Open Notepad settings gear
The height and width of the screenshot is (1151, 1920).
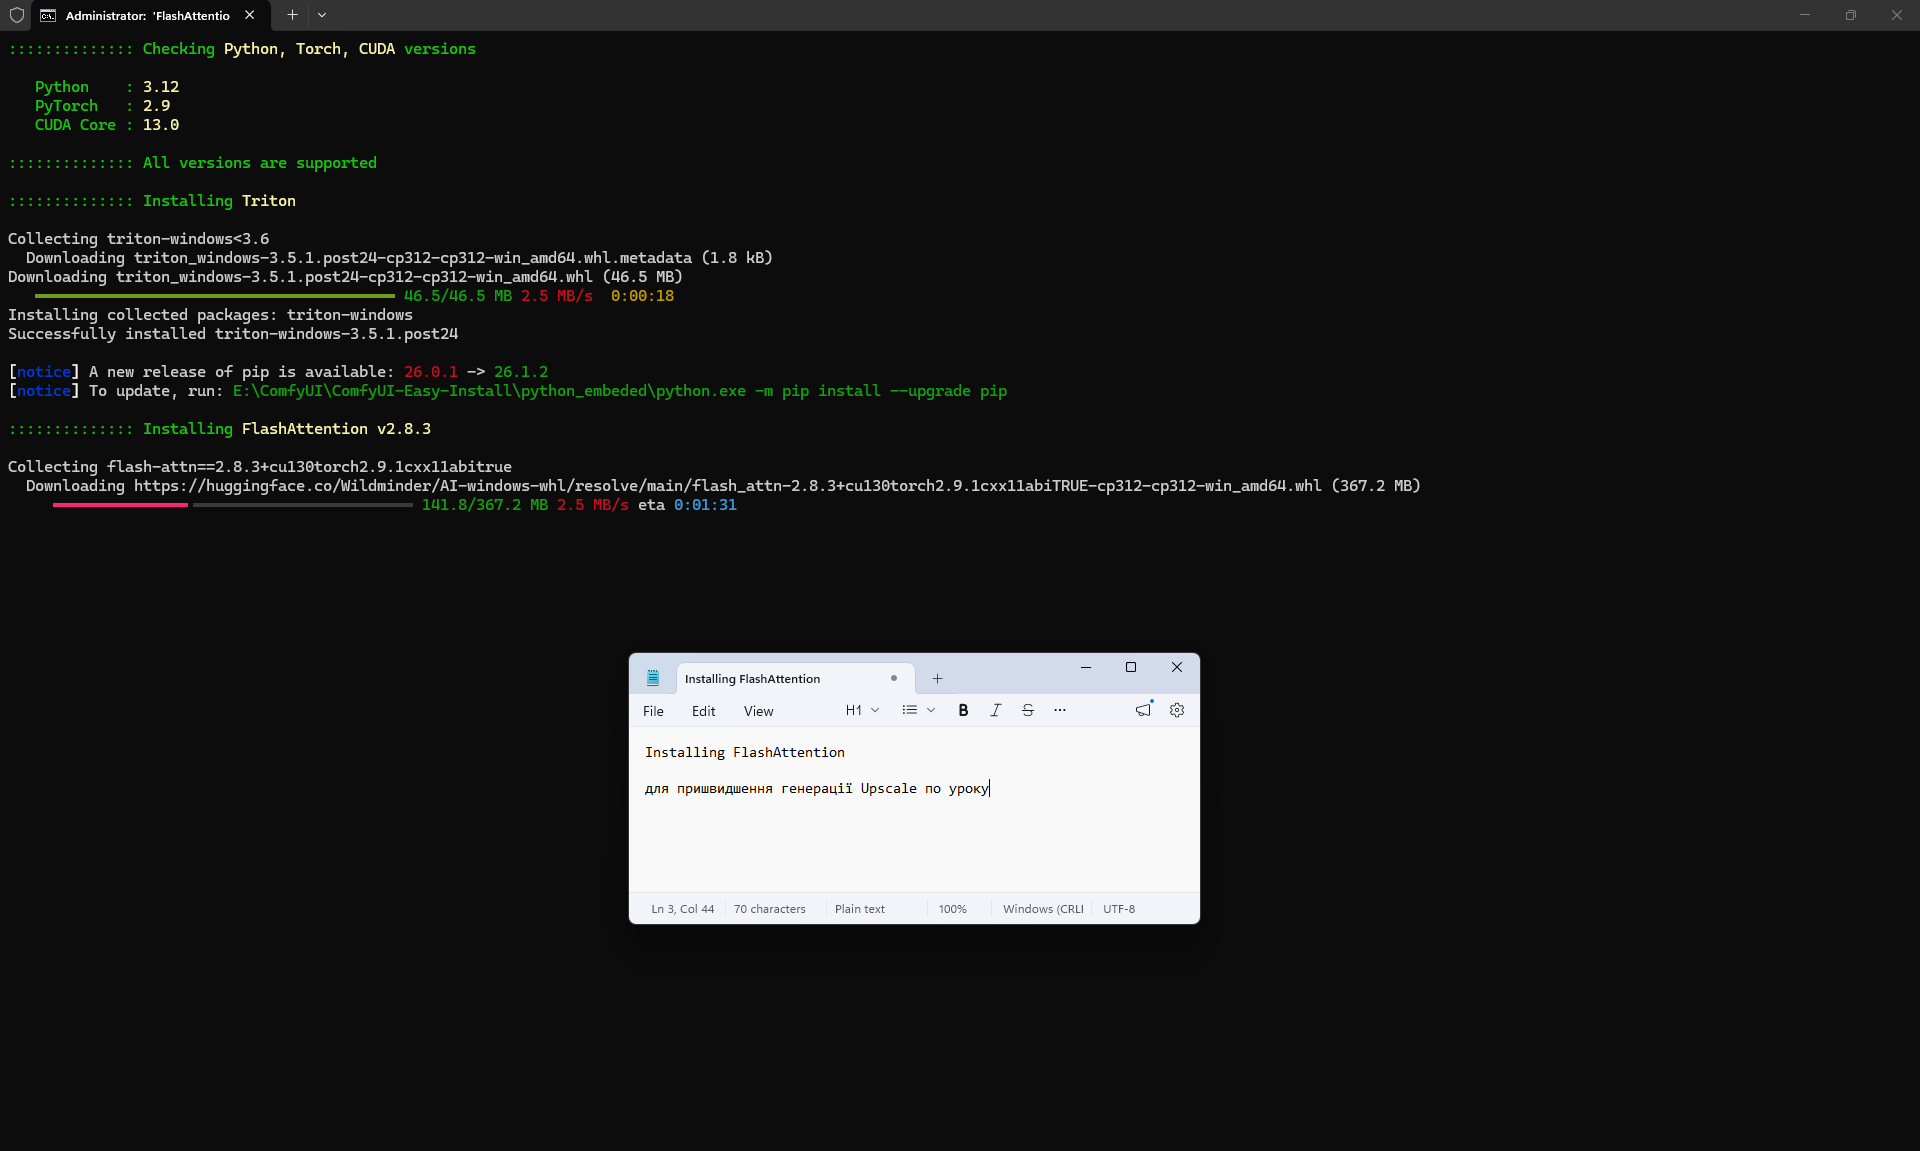coord(1177,710)
